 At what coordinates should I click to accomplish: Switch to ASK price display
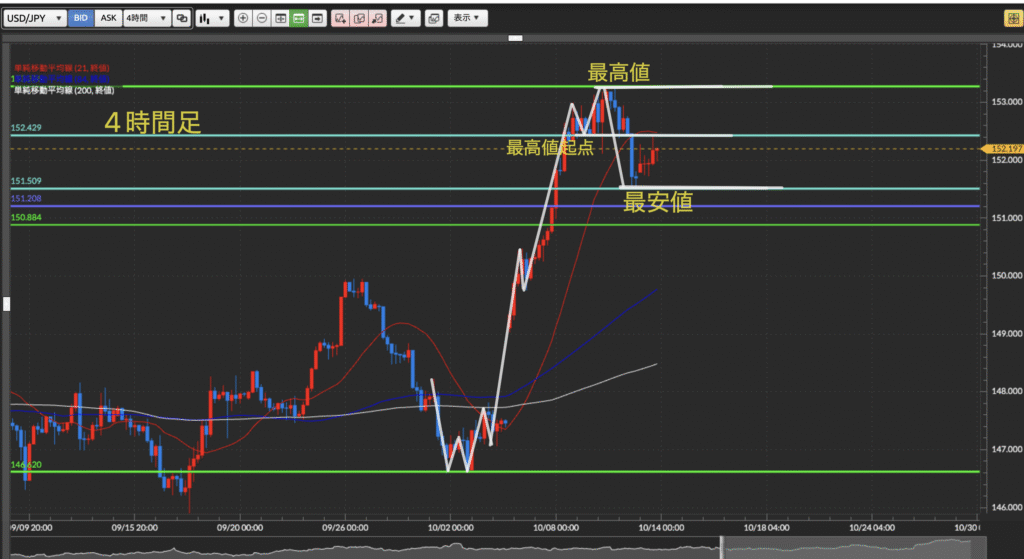click(x=108, y=18)
